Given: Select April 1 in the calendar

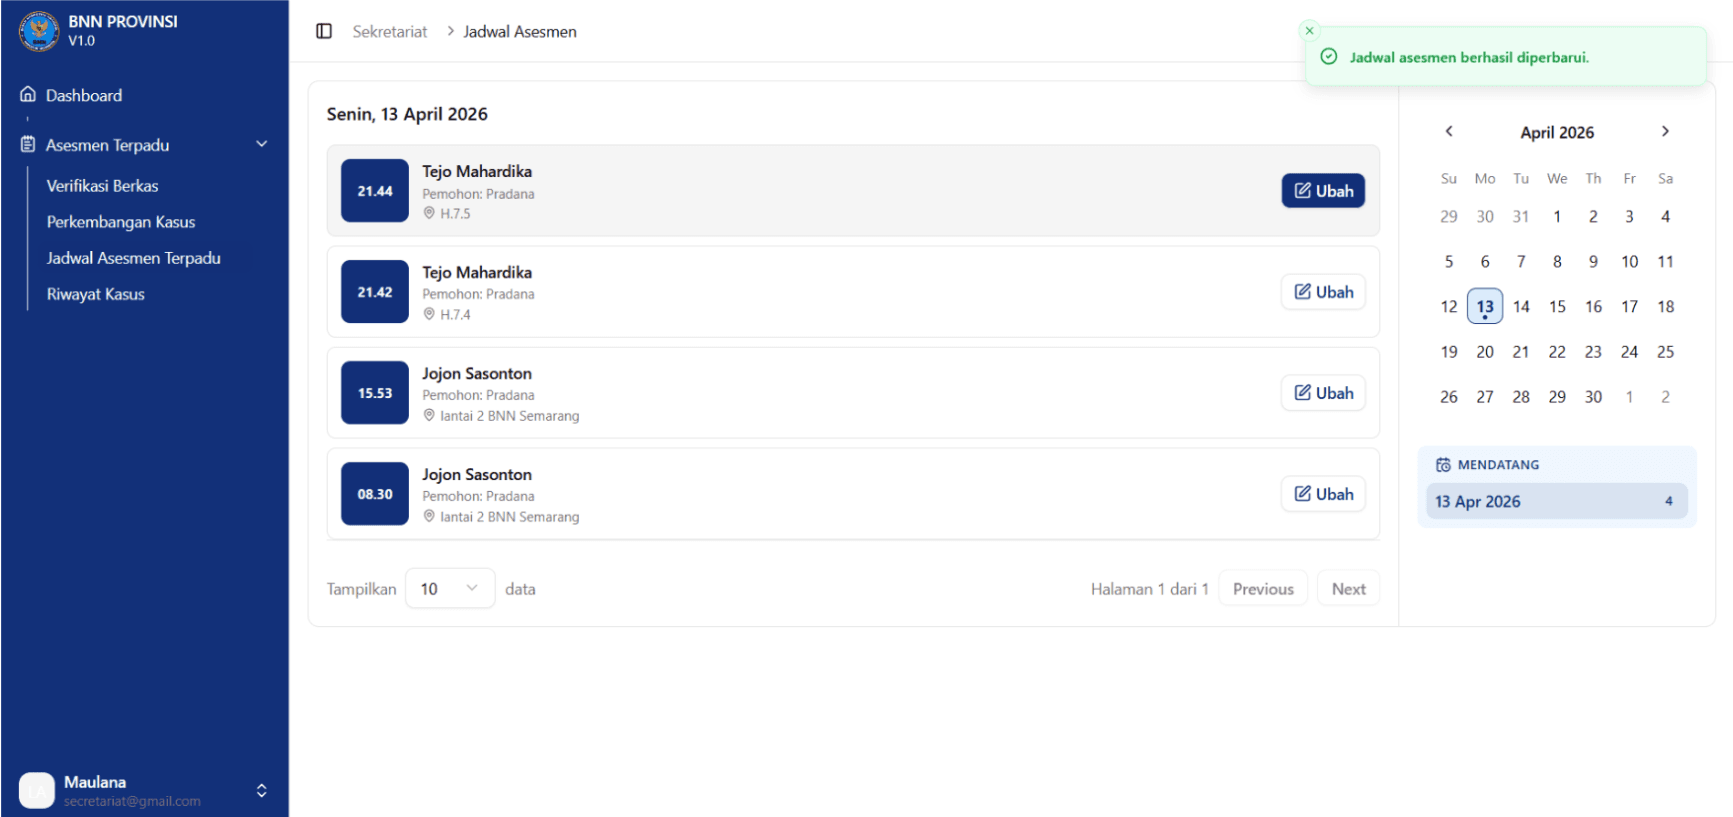Looking at the screenshot, I should click(1557, 216).
